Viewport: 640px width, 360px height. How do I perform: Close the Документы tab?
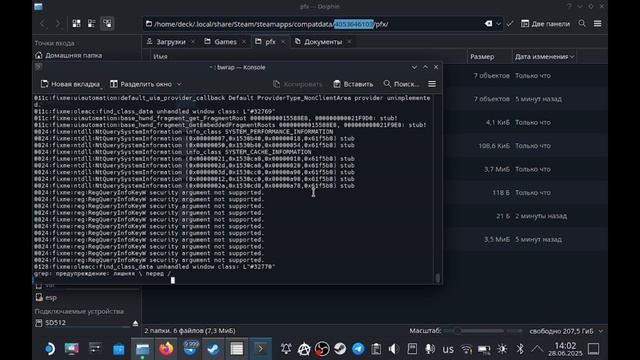click(x=349, y=42)
